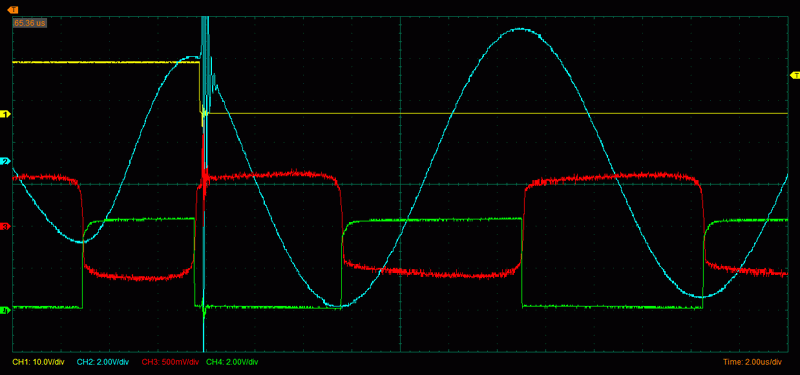The image size is (800, 375).
Task: Click the center crosshair of the graticule
Action: (401, 184)
